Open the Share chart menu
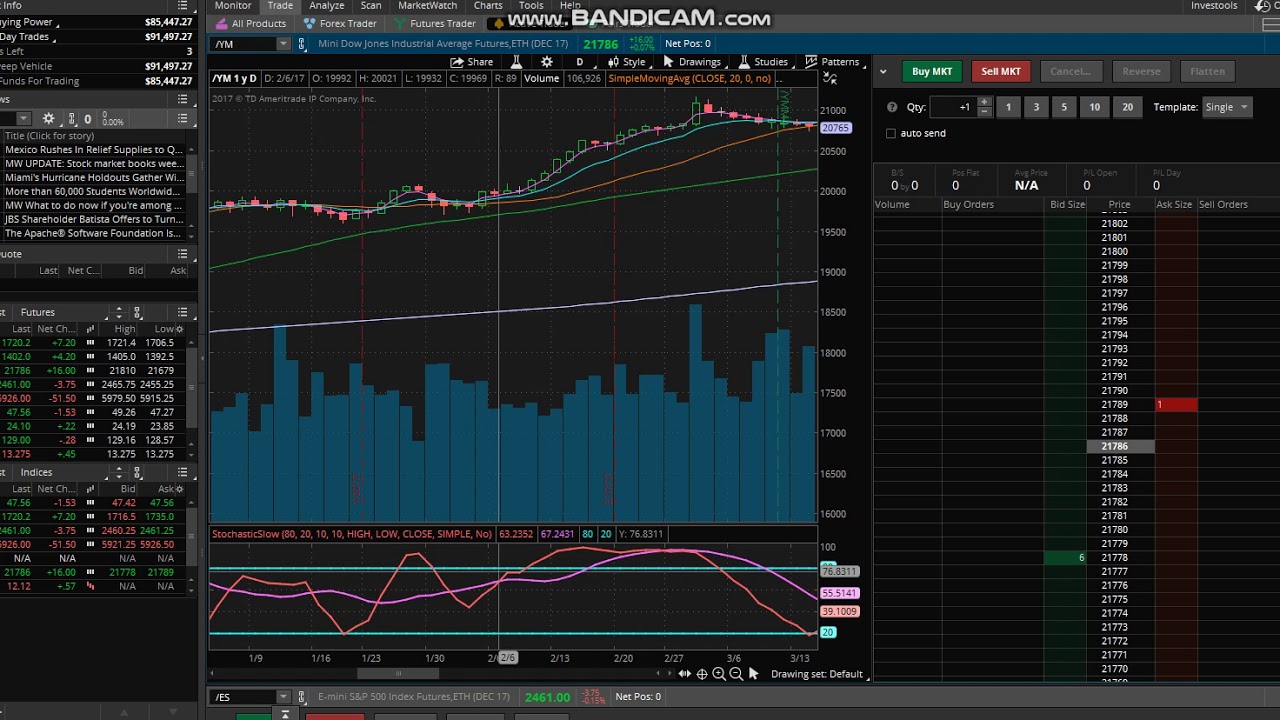 (x=471, y=62)
